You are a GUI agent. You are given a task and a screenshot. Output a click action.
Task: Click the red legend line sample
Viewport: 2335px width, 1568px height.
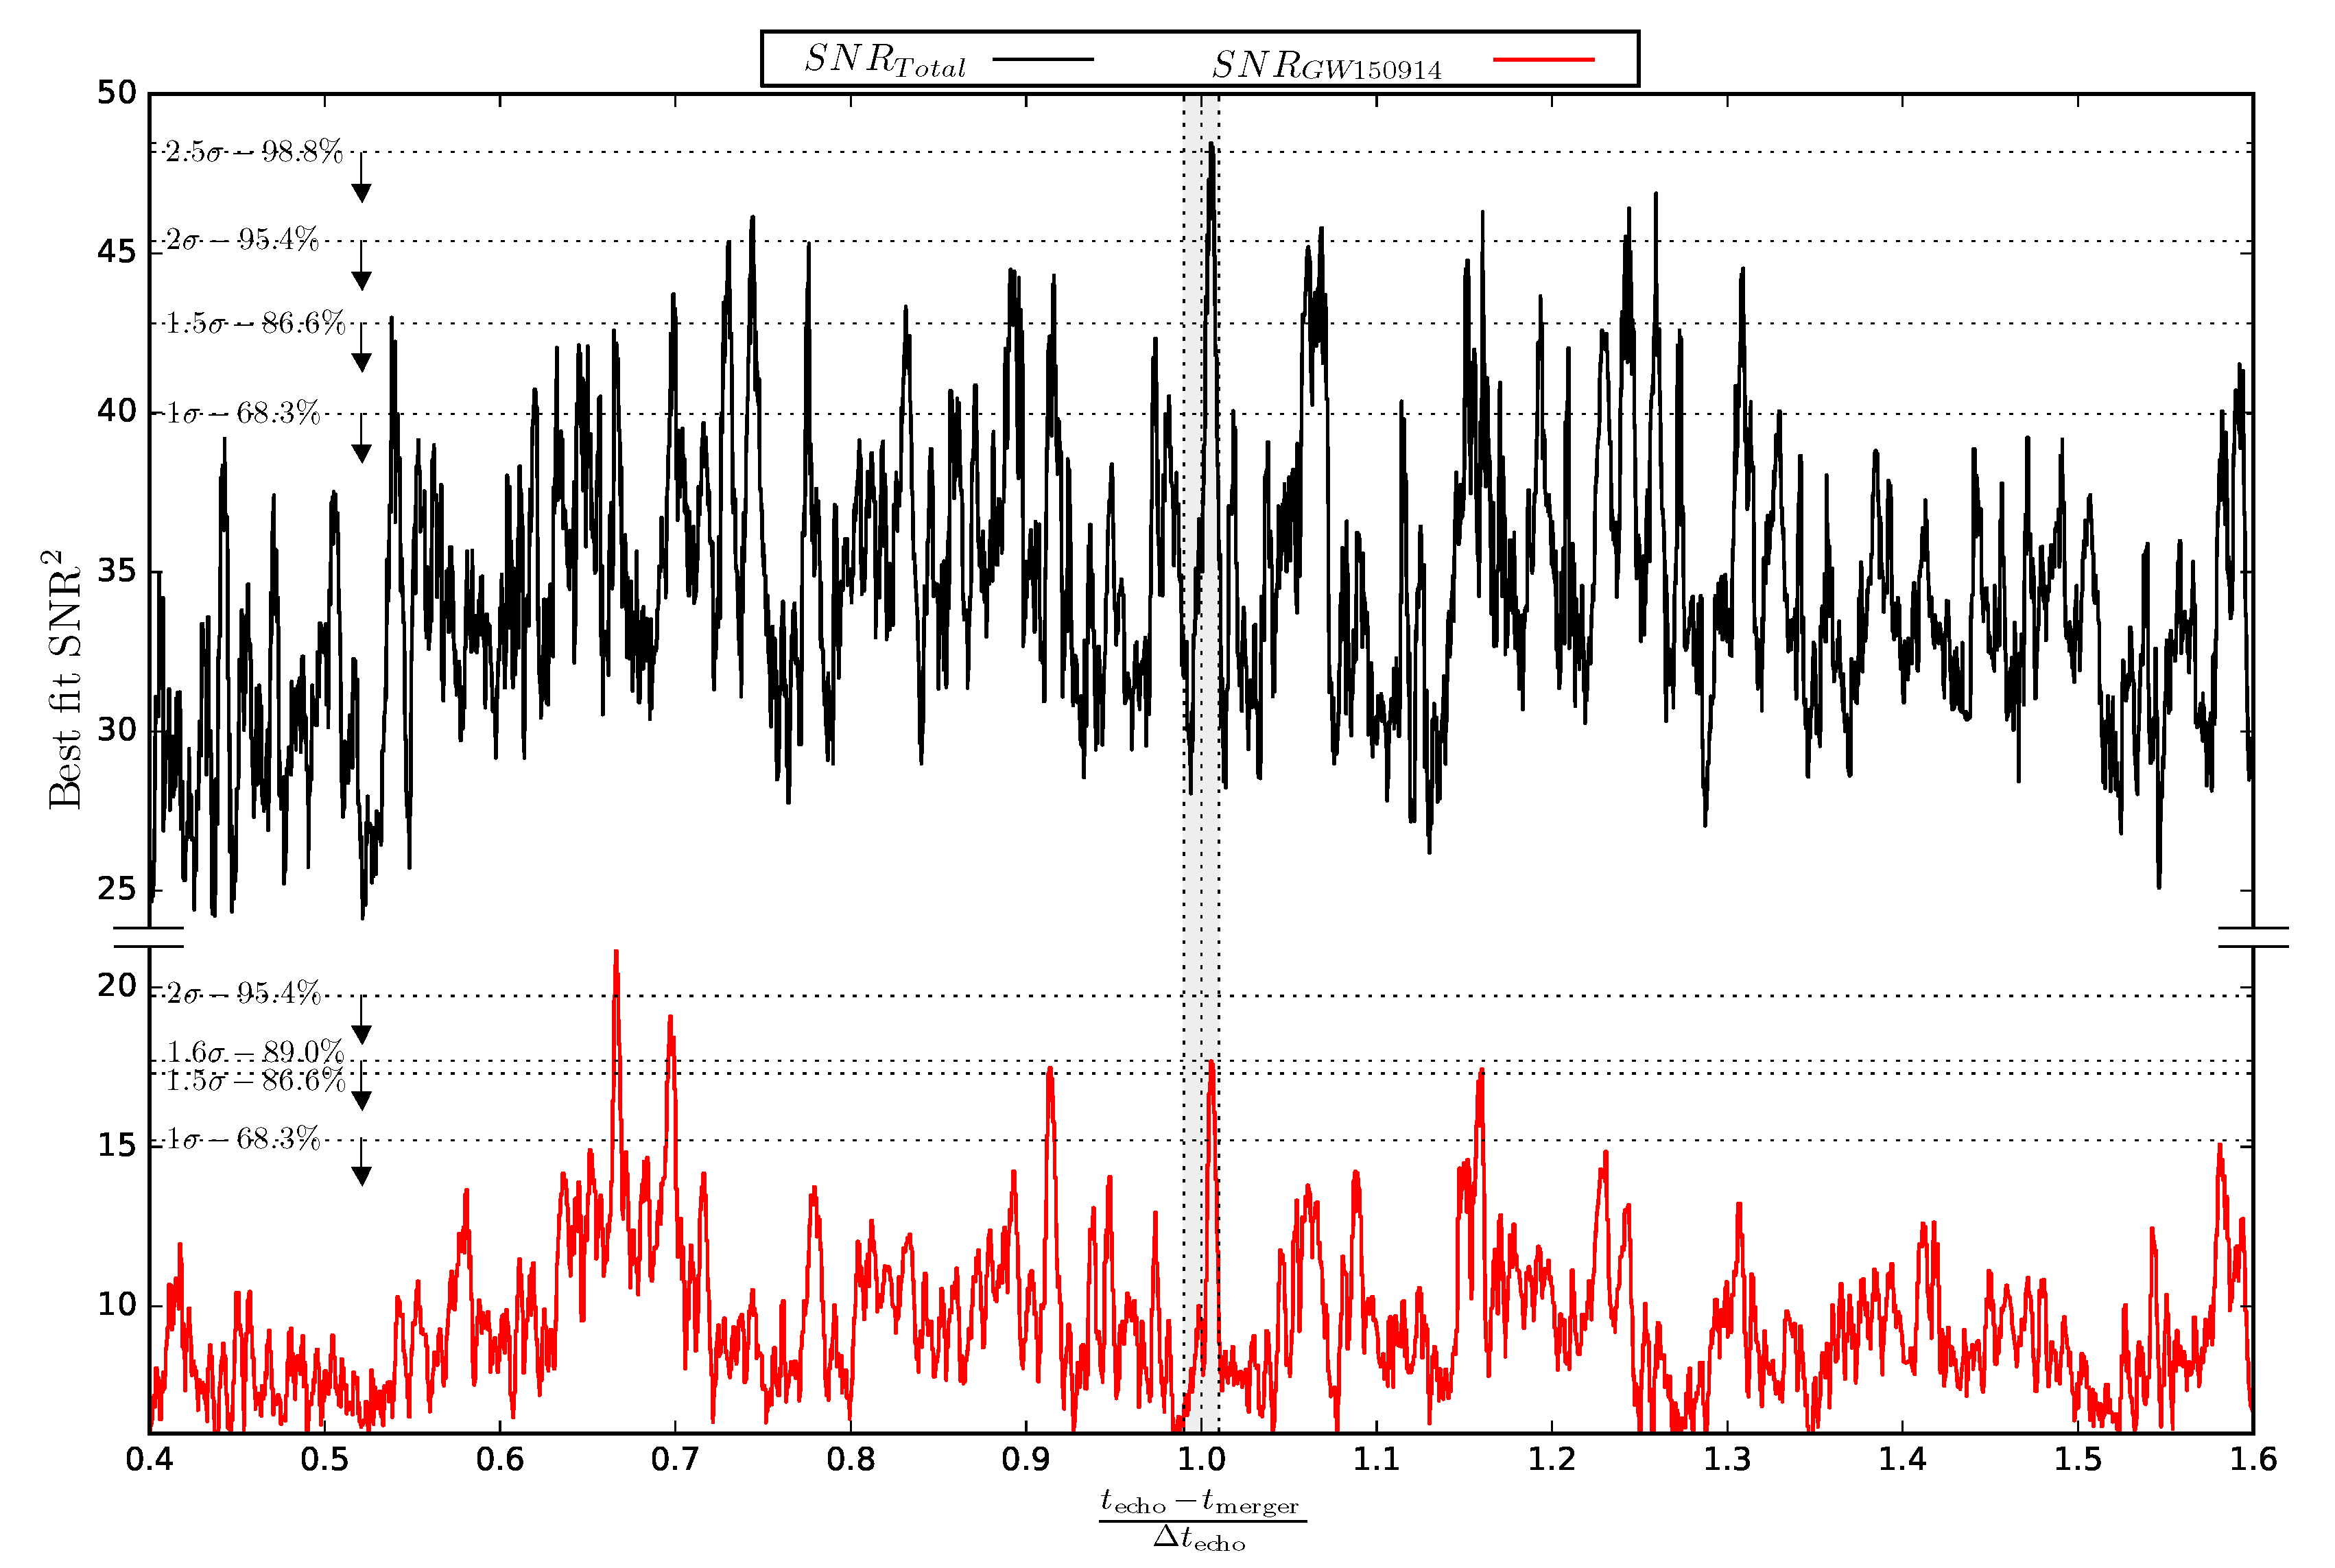point(1542,59)
